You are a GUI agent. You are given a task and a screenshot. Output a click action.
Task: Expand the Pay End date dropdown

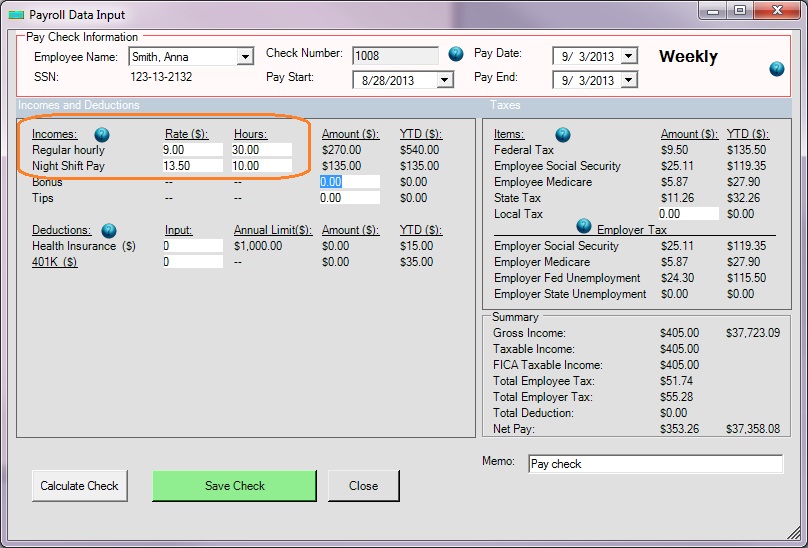628,79
